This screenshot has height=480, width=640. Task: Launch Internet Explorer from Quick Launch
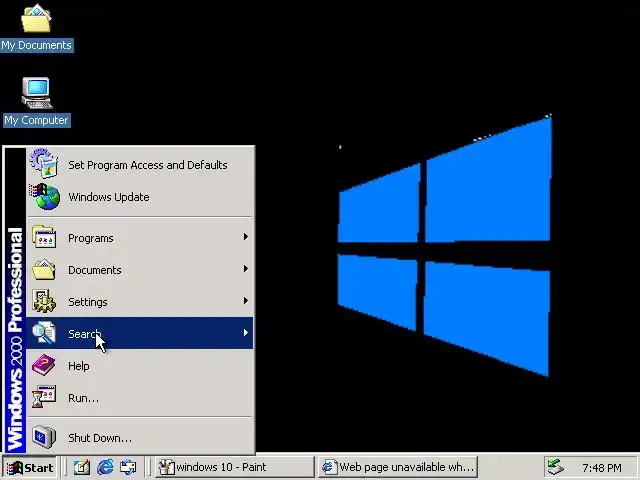(x=105, y=467)
